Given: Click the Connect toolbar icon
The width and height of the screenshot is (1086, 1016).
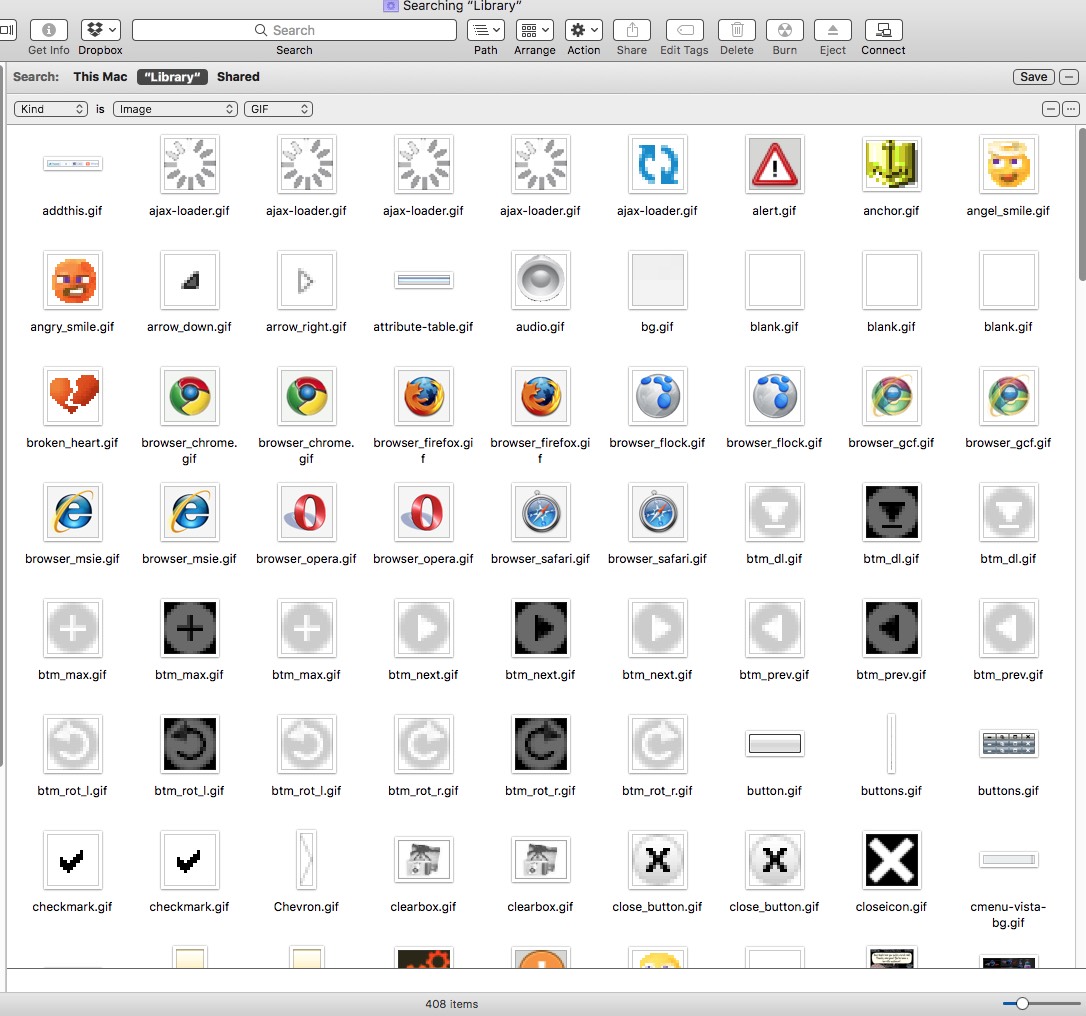Looking at the screenshot, I should pos(884,30).
